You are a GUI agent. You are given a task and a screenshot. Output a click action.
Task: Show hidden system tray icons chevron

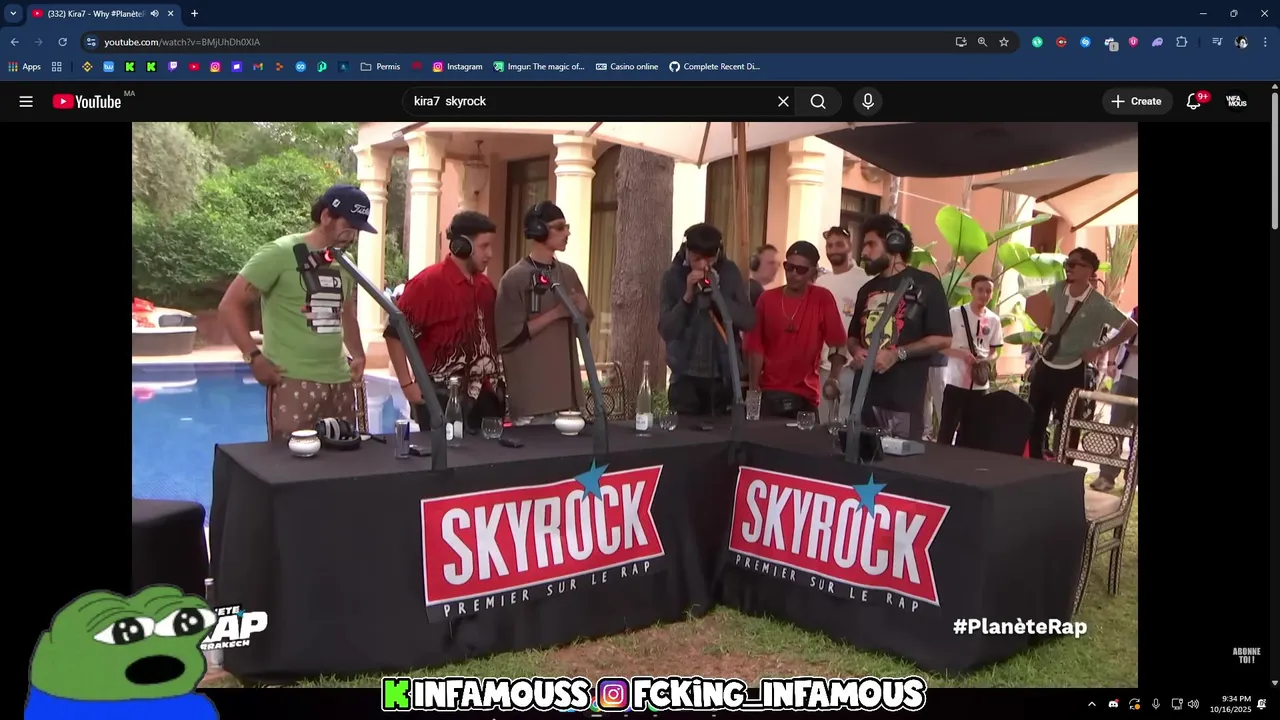(1091, 704)
